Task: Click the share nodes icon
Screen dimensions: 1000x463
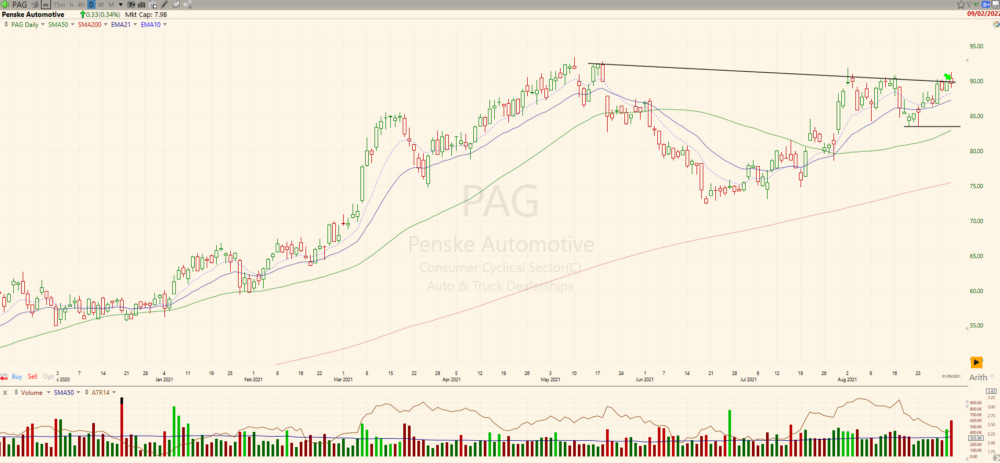Action: tap(187, 4)
